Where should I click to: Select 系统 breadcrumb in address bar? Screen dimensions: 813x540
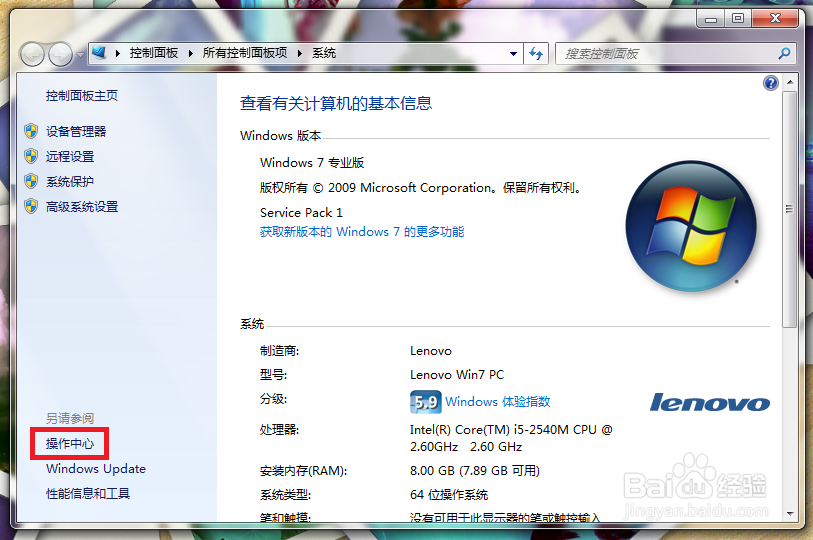tap(324, 53)
